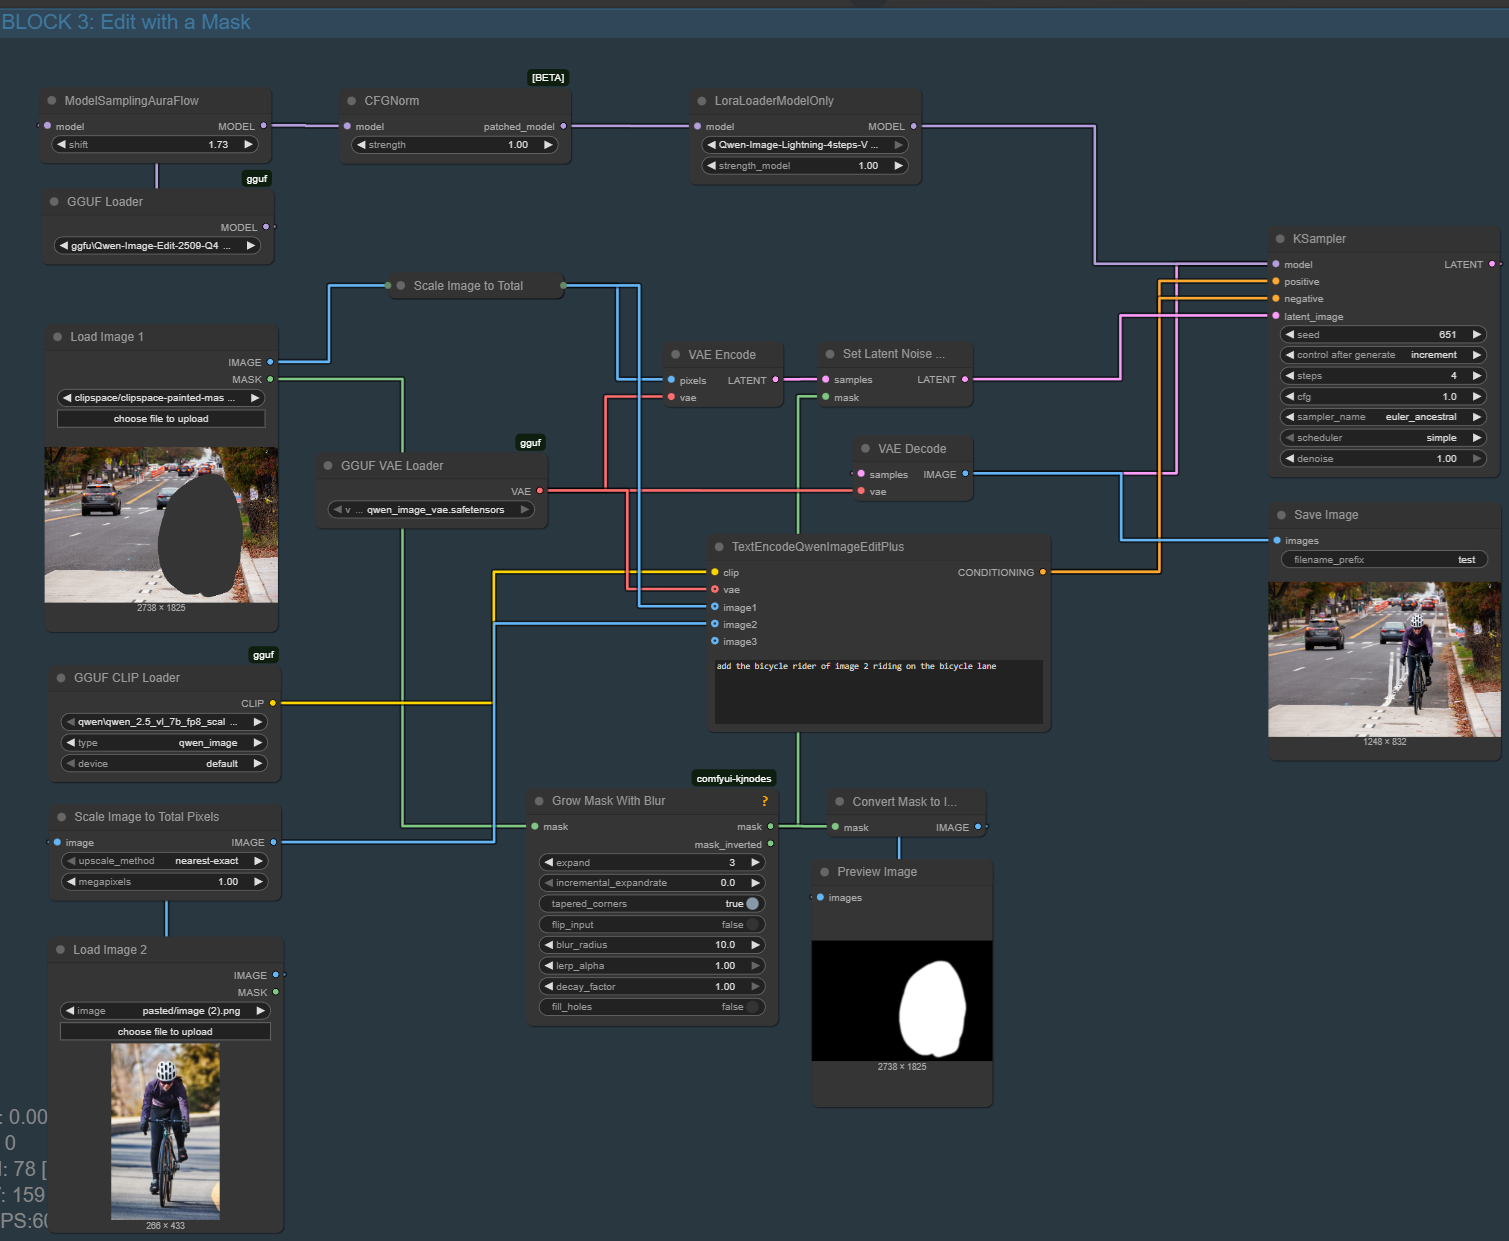Enable the flip_input toggle
This screenshot has width=1509, height=1241.
[x=752, y=925]
